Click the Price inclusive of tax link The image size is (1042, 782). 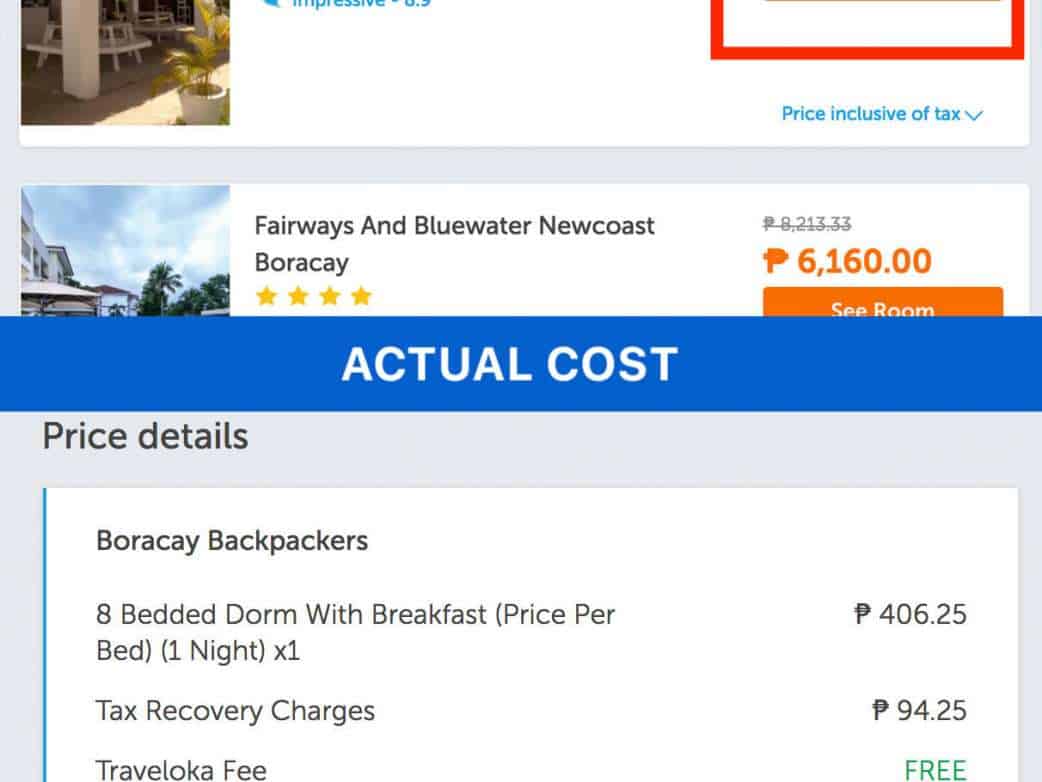870,114
